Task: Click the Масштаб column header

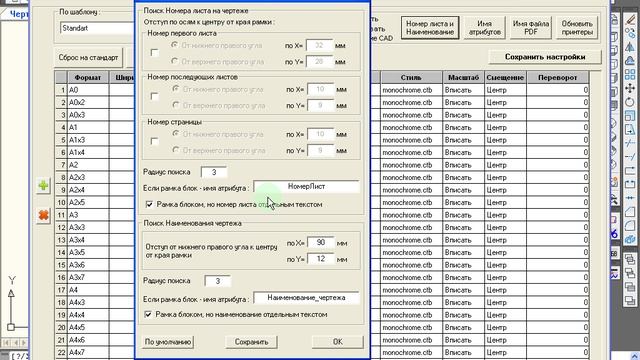Action: 463,78
